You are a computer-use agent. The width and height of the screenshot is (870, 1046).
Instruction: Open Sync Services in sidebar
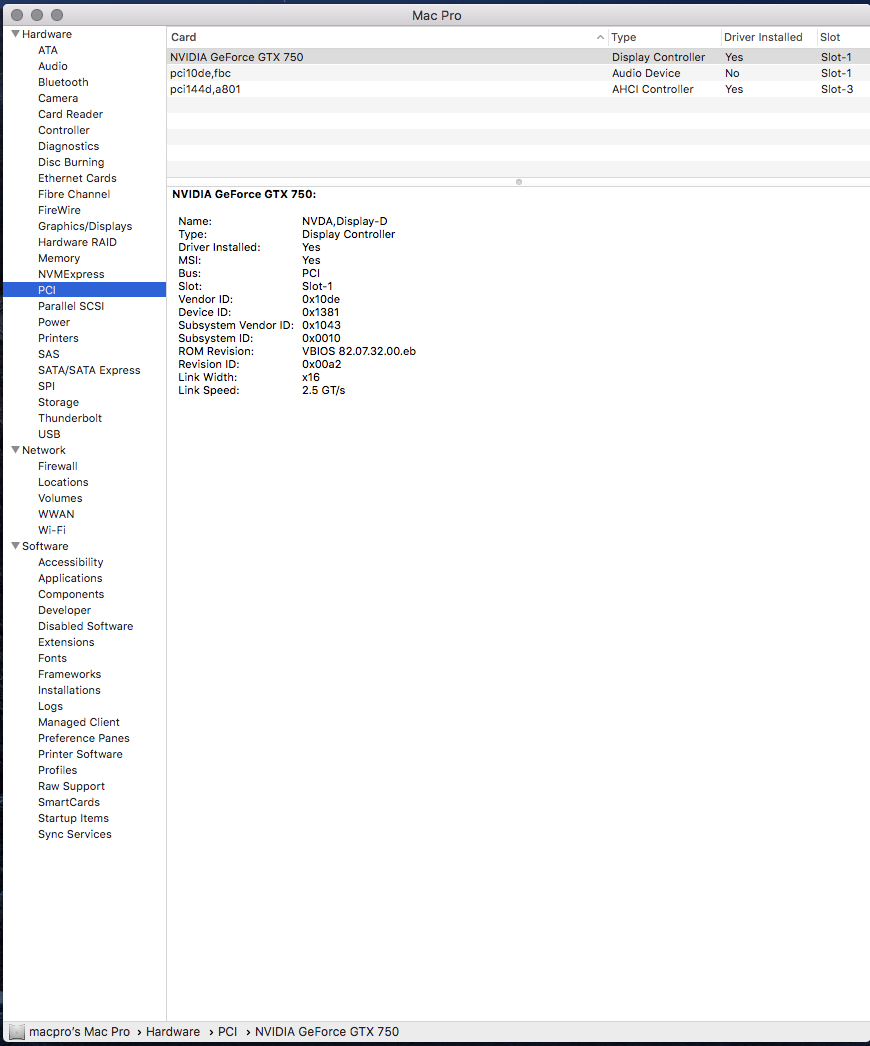[x=75, y=835]
